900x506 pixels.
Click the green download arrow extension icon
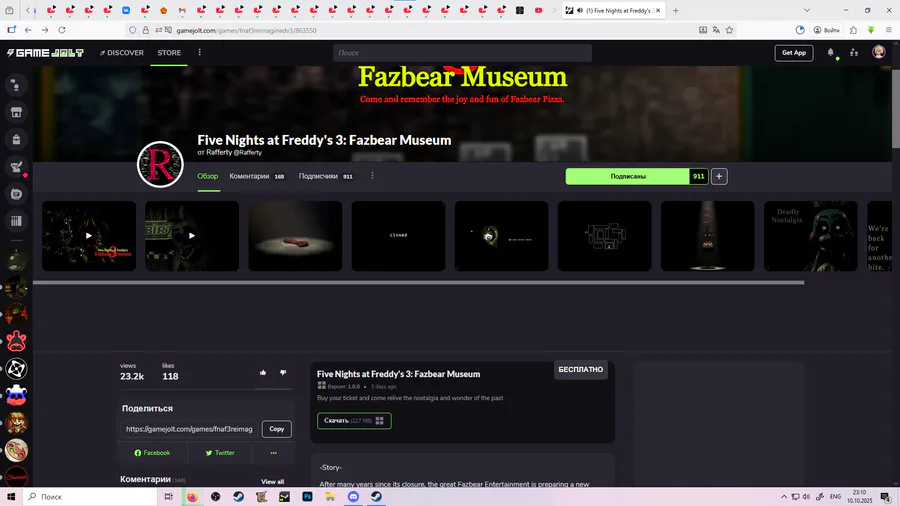[871, 30]
